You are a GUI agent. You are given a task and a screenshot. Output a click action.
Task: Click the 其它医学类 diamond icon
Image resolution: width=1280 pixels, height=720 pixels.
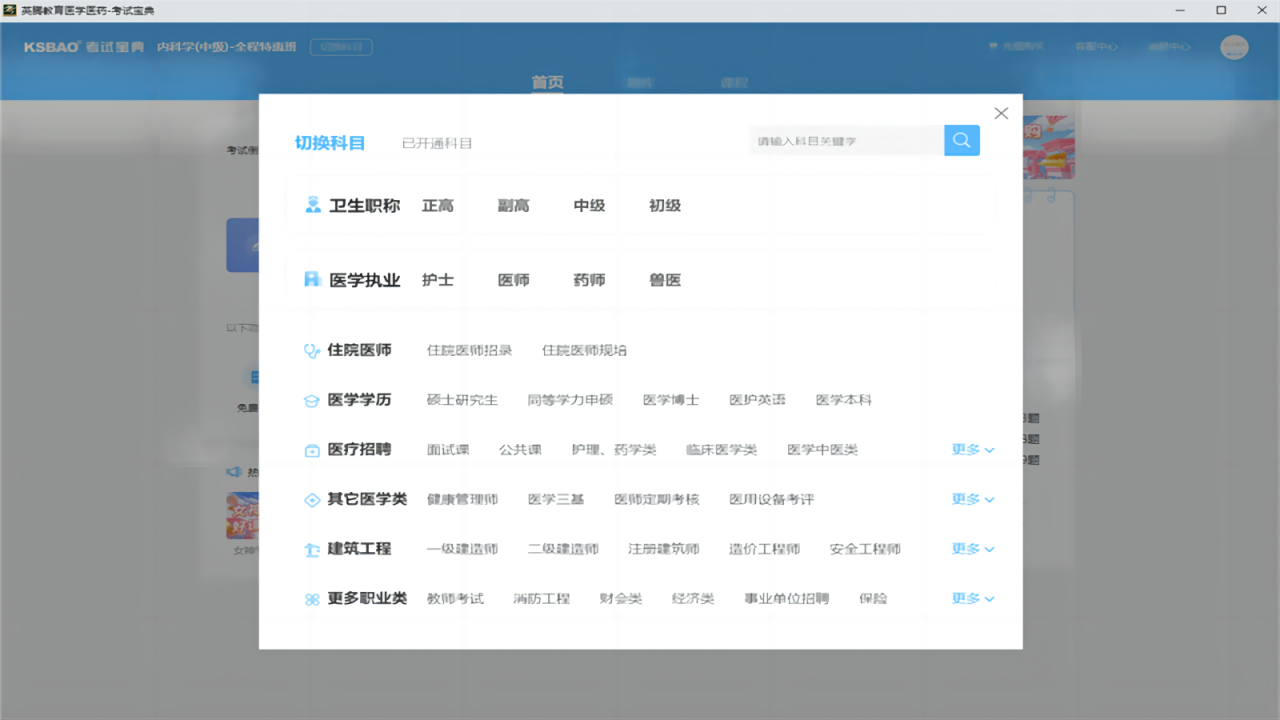312,499
